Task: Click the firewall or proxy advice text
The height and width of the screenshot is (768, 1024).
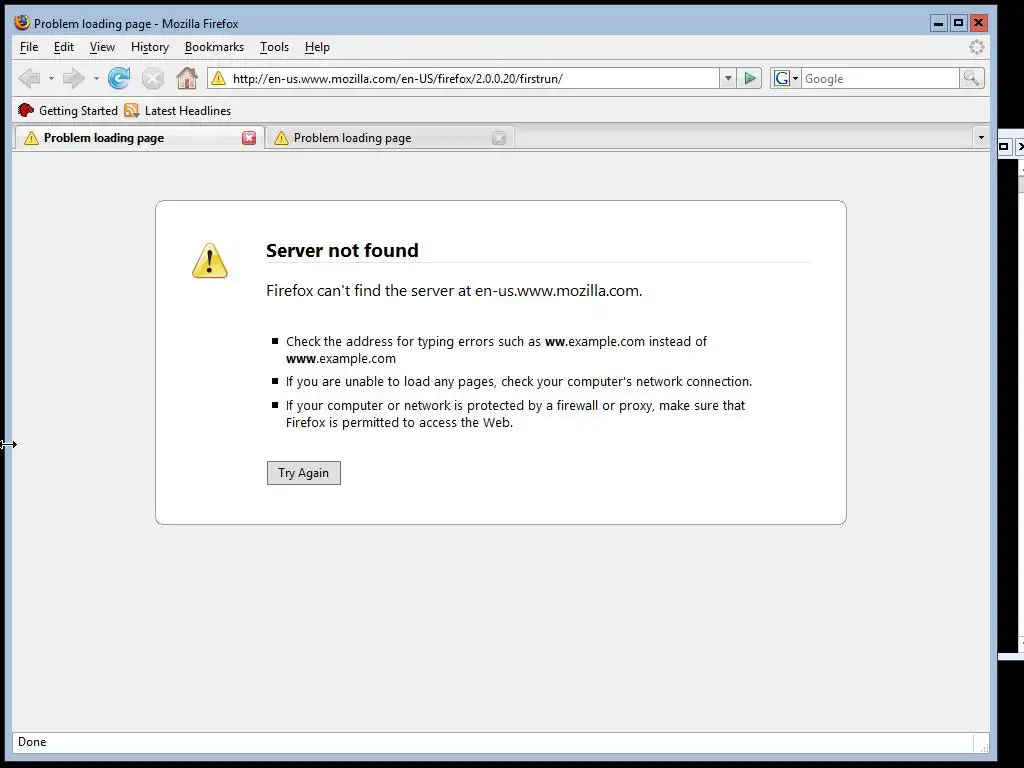Action: tap(515, 414)
